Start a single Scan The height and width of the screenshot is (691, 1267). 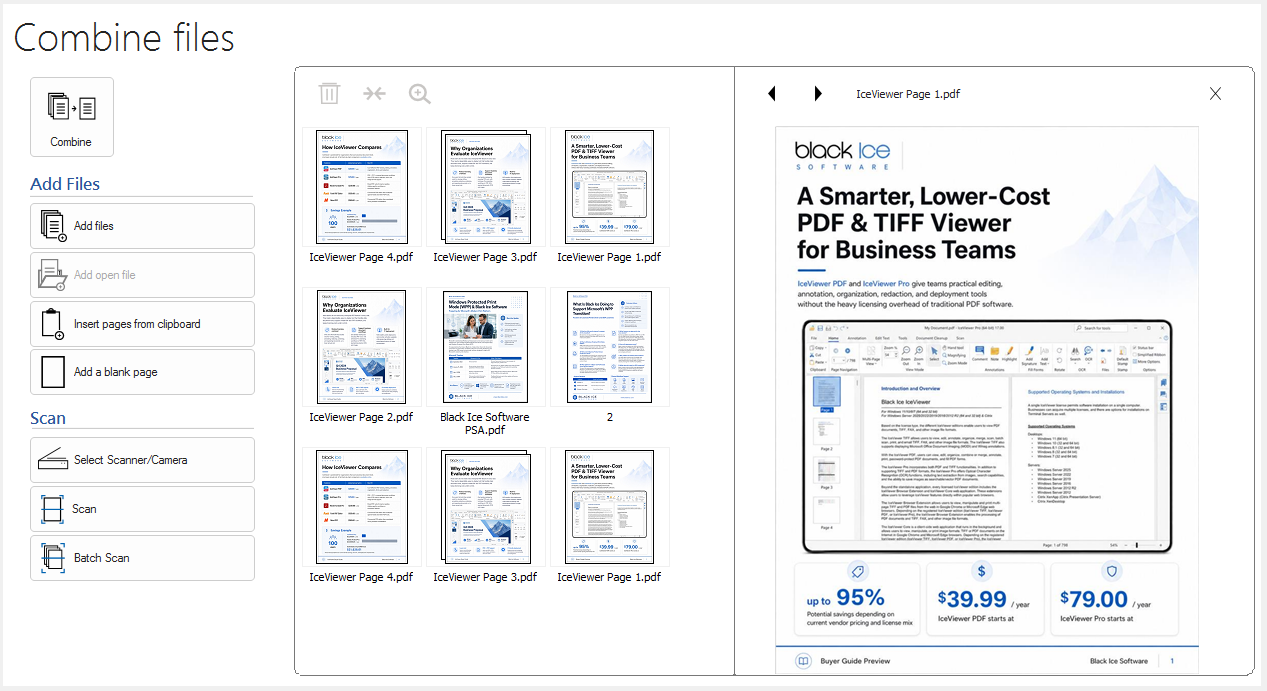click(x=142, y=509)
